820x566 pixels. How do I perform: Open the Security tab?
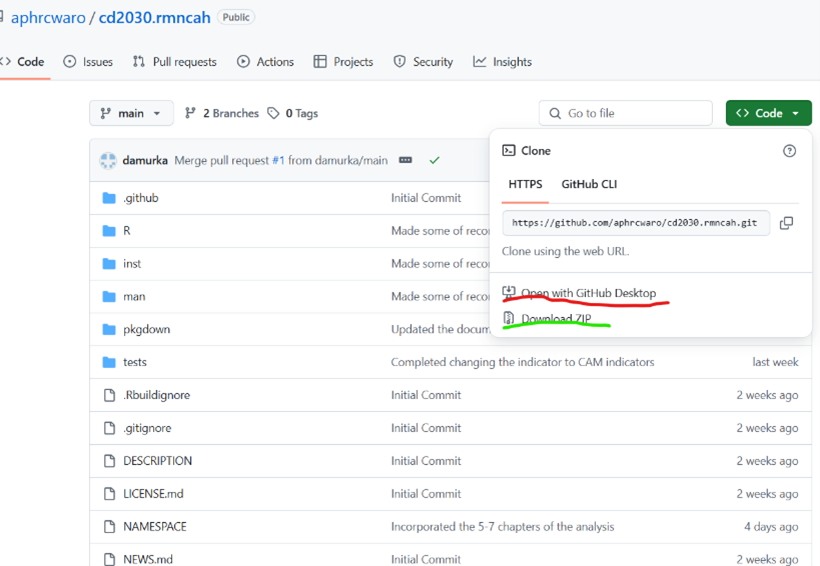pos(423,62)
